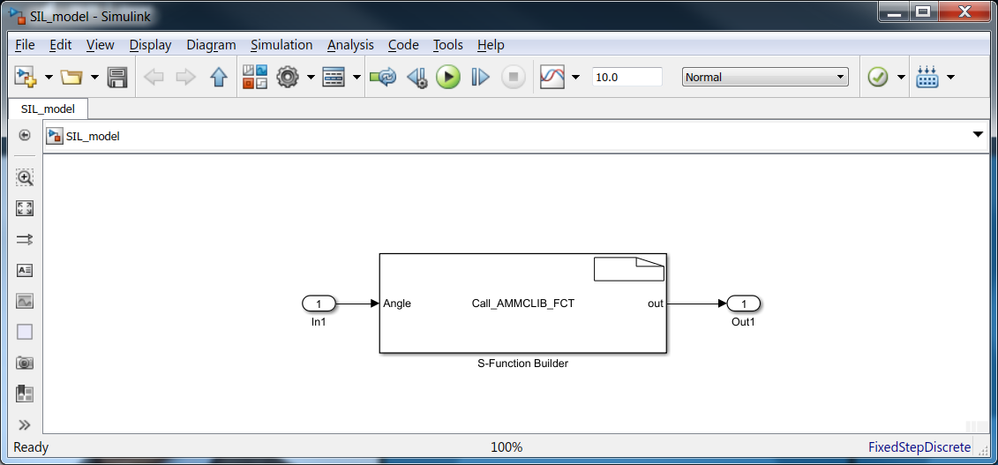Image resolution: width=998 pixels, height=465 pixels.
Task: Open the View menu
Action: click(x=100, y=45)
